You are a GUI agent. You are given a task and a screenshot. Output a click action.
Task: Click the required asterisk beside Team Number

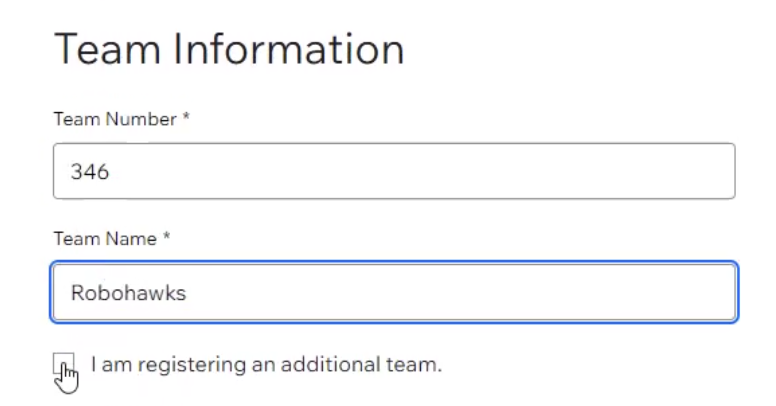tap(186, 118)
